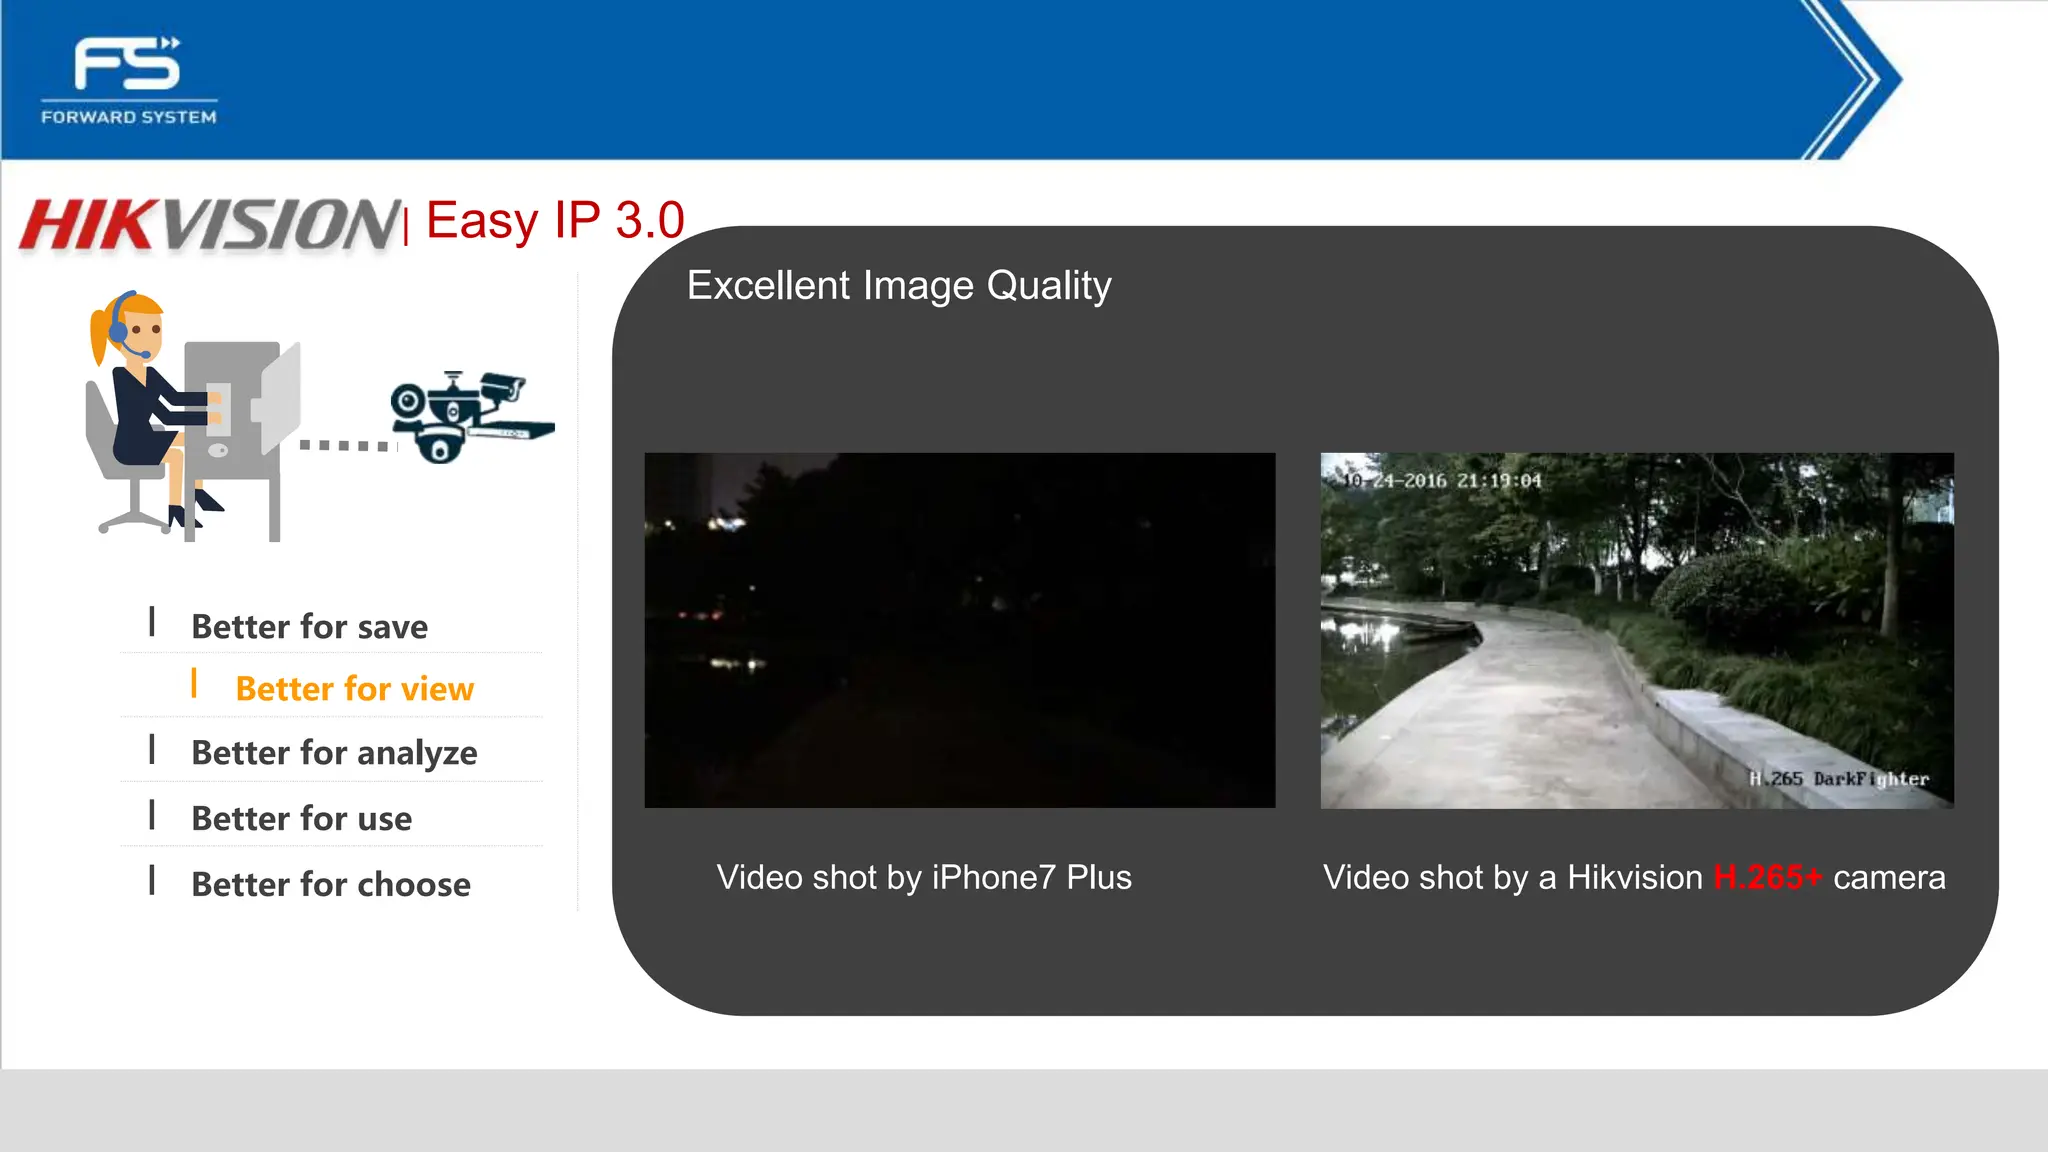Click the red 'H.265+' text in caption

[1768, 878]
